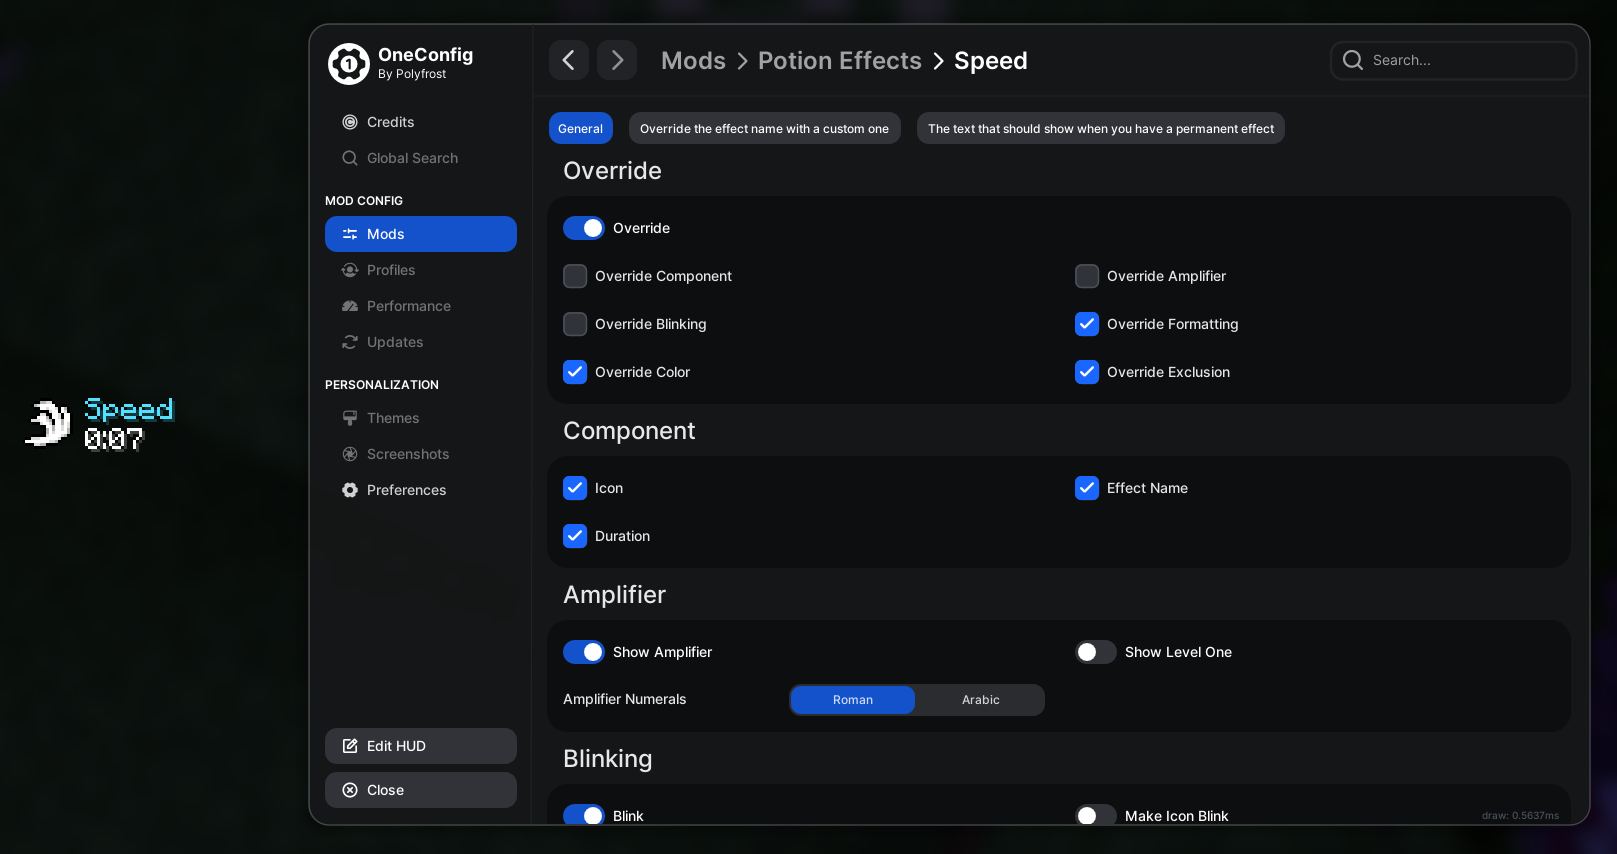Open the Preferences sidebar item
Screen dimensions: 1617x854
click(x=421, y=490)
